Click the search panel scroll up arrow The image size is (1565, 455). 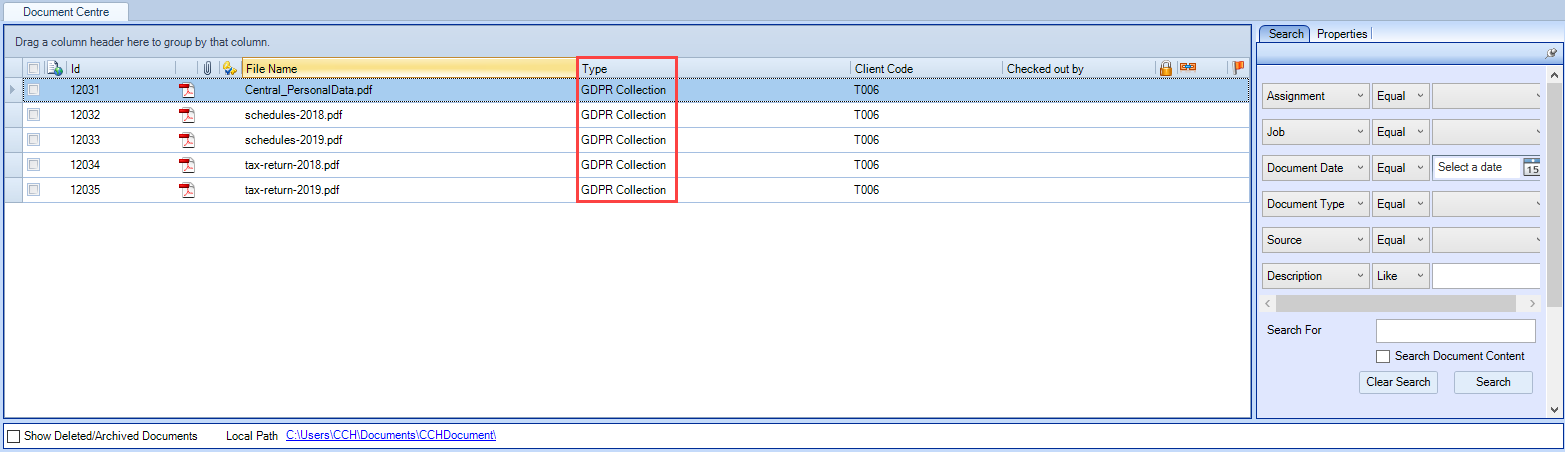[1554, 75]
